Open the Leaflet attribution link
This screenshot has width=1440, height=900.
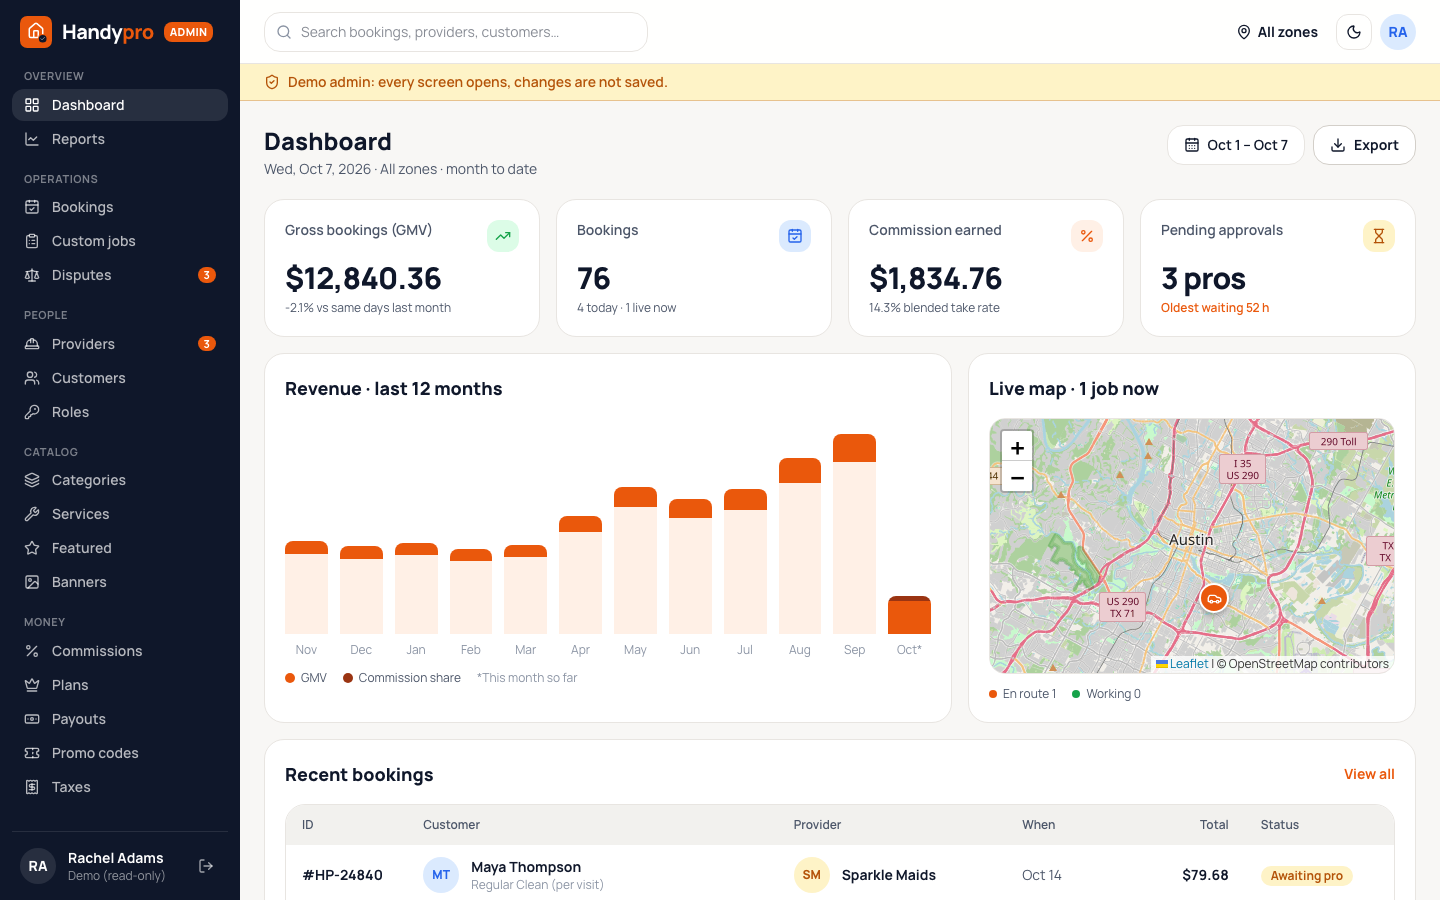(1182, 664)
